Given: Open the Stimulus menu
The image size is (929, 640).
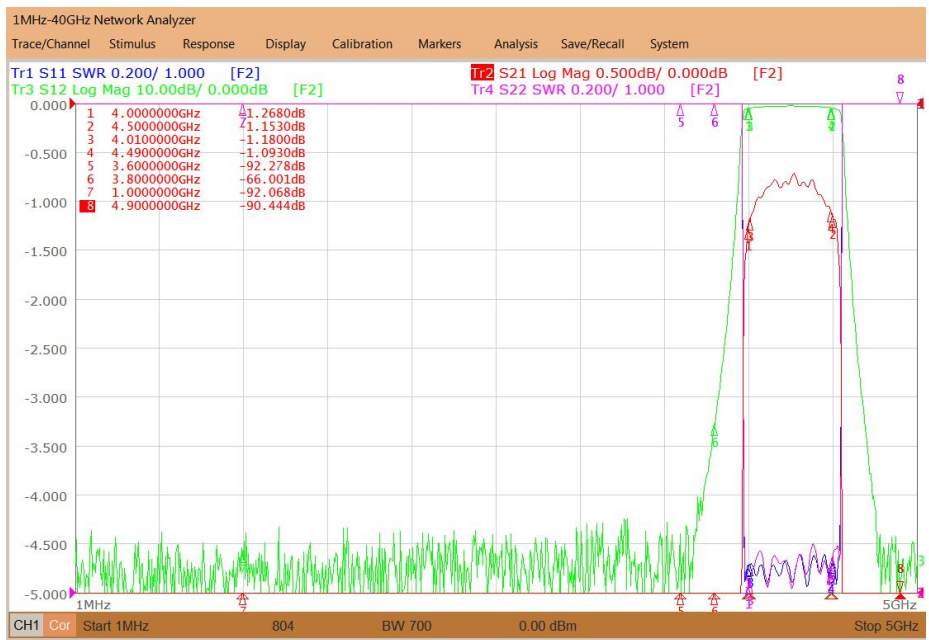Looking at the screenshot, I should click(x=132, y=44).
